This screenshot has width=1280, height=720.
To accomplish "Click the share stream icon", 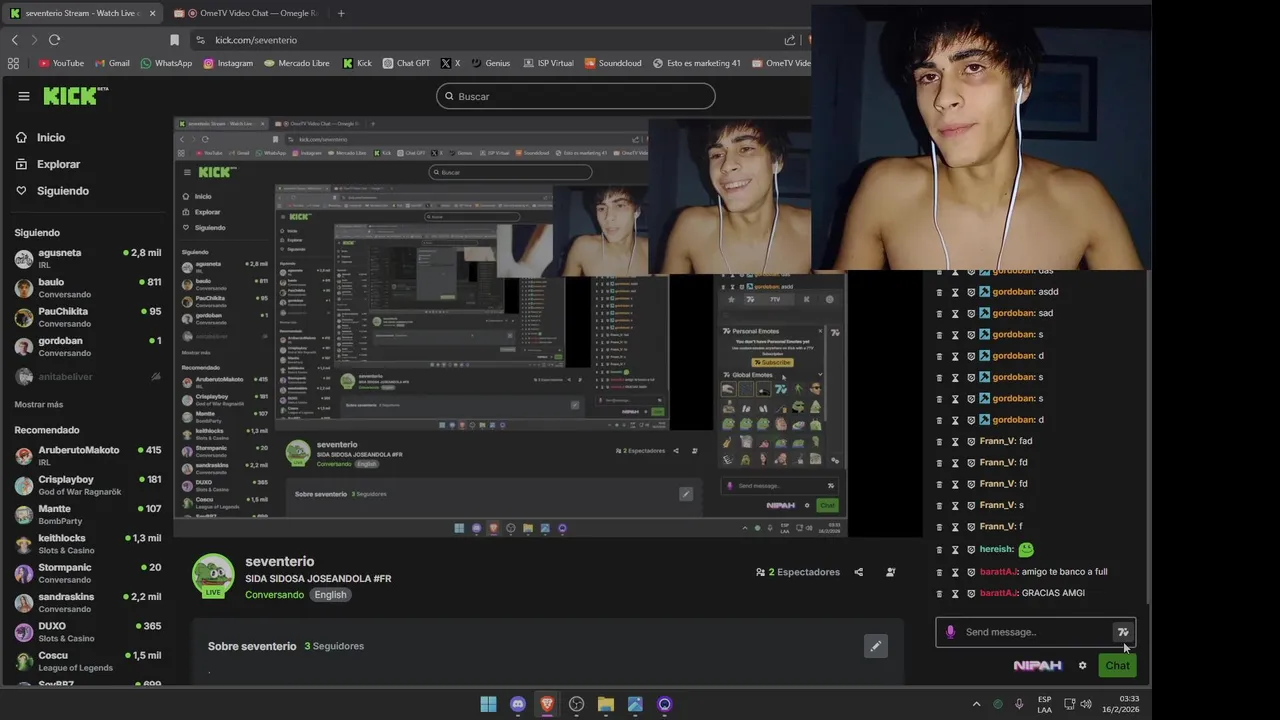I will (859, 572).
